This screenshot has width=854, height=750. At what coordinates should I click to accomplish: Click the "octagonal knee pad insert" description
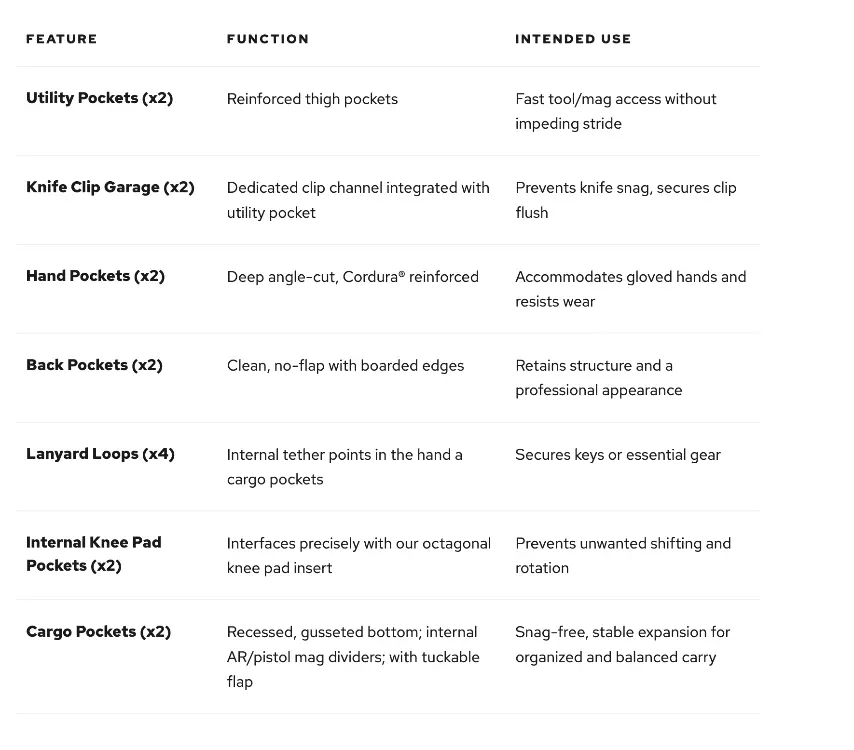pos(358,556)
